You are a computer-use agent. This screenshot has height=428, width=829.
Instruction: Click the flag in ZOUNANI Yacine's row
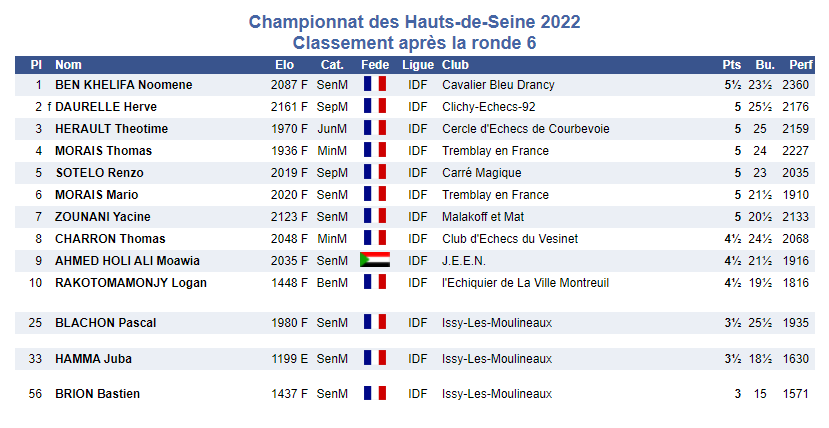click(x=374, y=217)
